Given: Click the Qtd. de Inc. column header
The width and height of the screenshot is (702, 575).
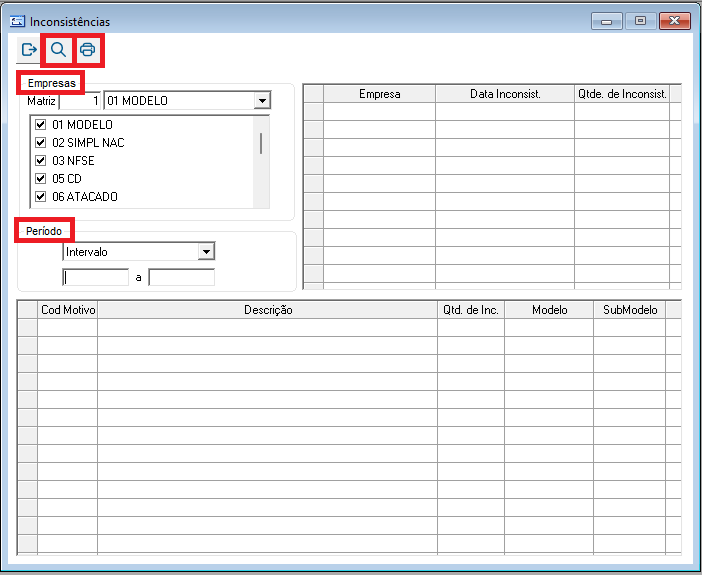Looking at the screenshot, I should click(471, 310).
